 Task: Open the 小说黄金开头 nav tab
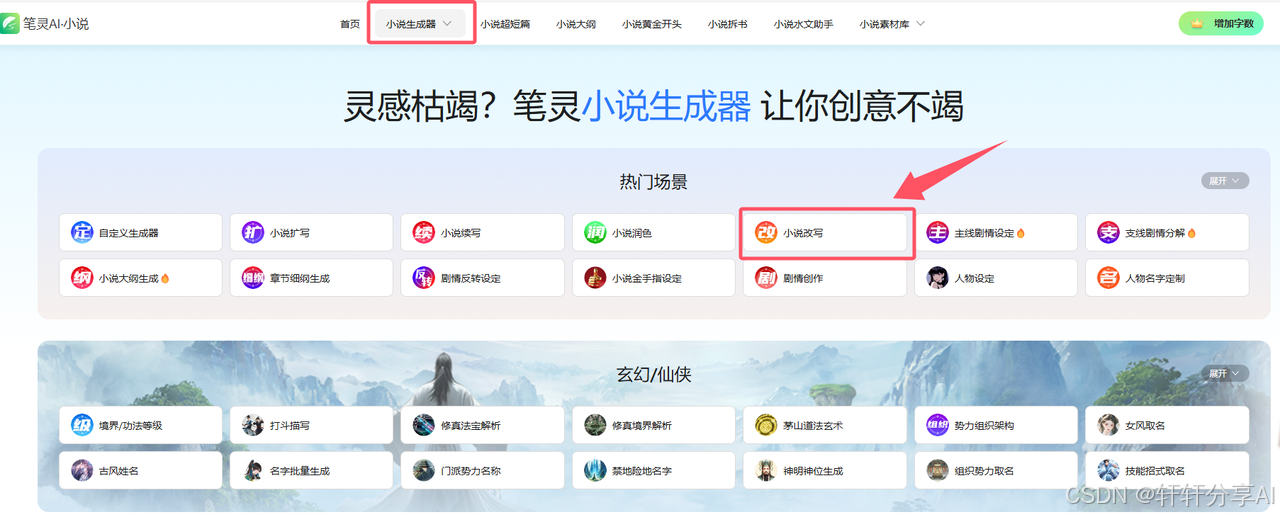pyautogui.click(x=652, y=24)
